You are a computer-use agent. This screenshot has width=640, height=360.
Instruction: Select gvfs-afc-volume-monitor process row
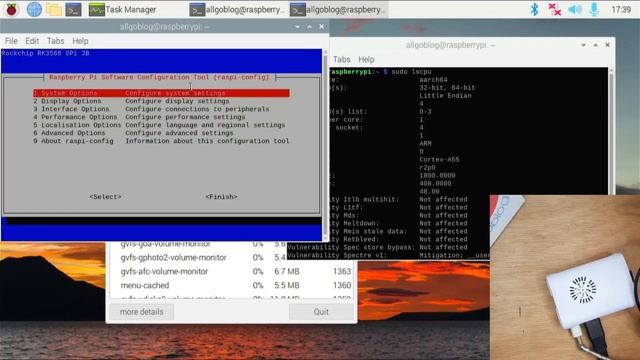231,271
